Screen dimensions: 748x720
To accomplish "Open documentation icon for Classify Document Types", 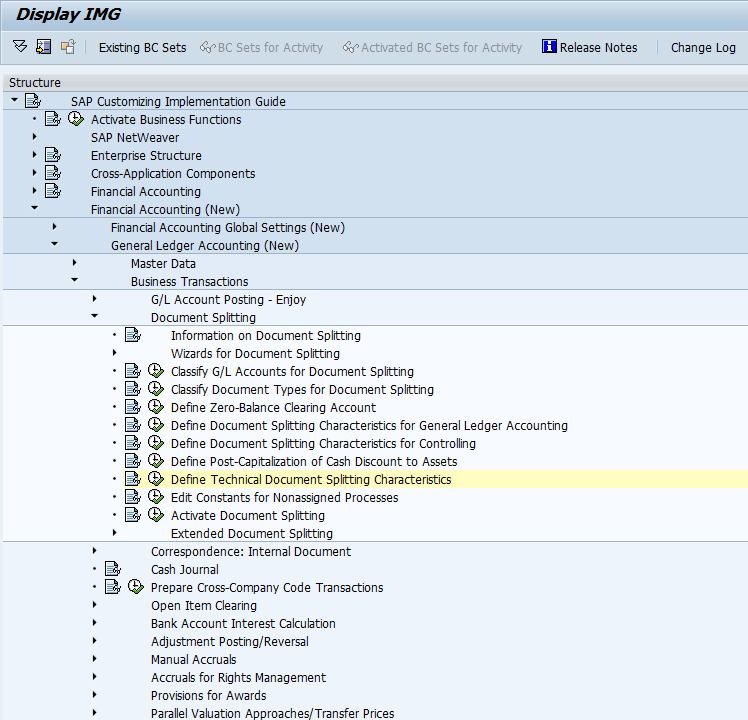I will [133, 389].
